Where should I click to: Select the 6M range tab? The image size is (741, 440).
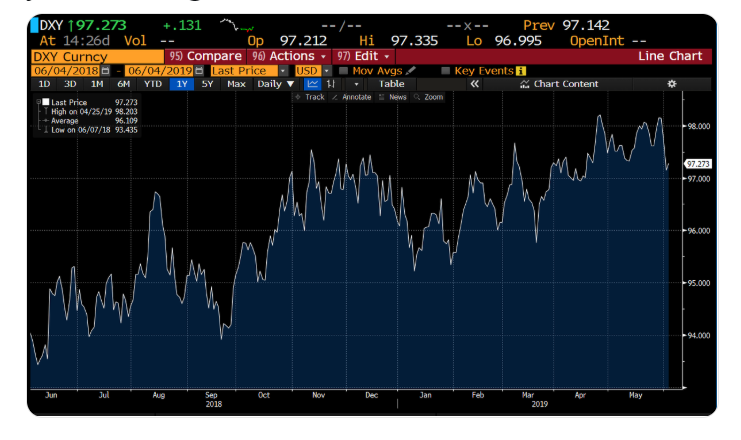pos(123,84)
